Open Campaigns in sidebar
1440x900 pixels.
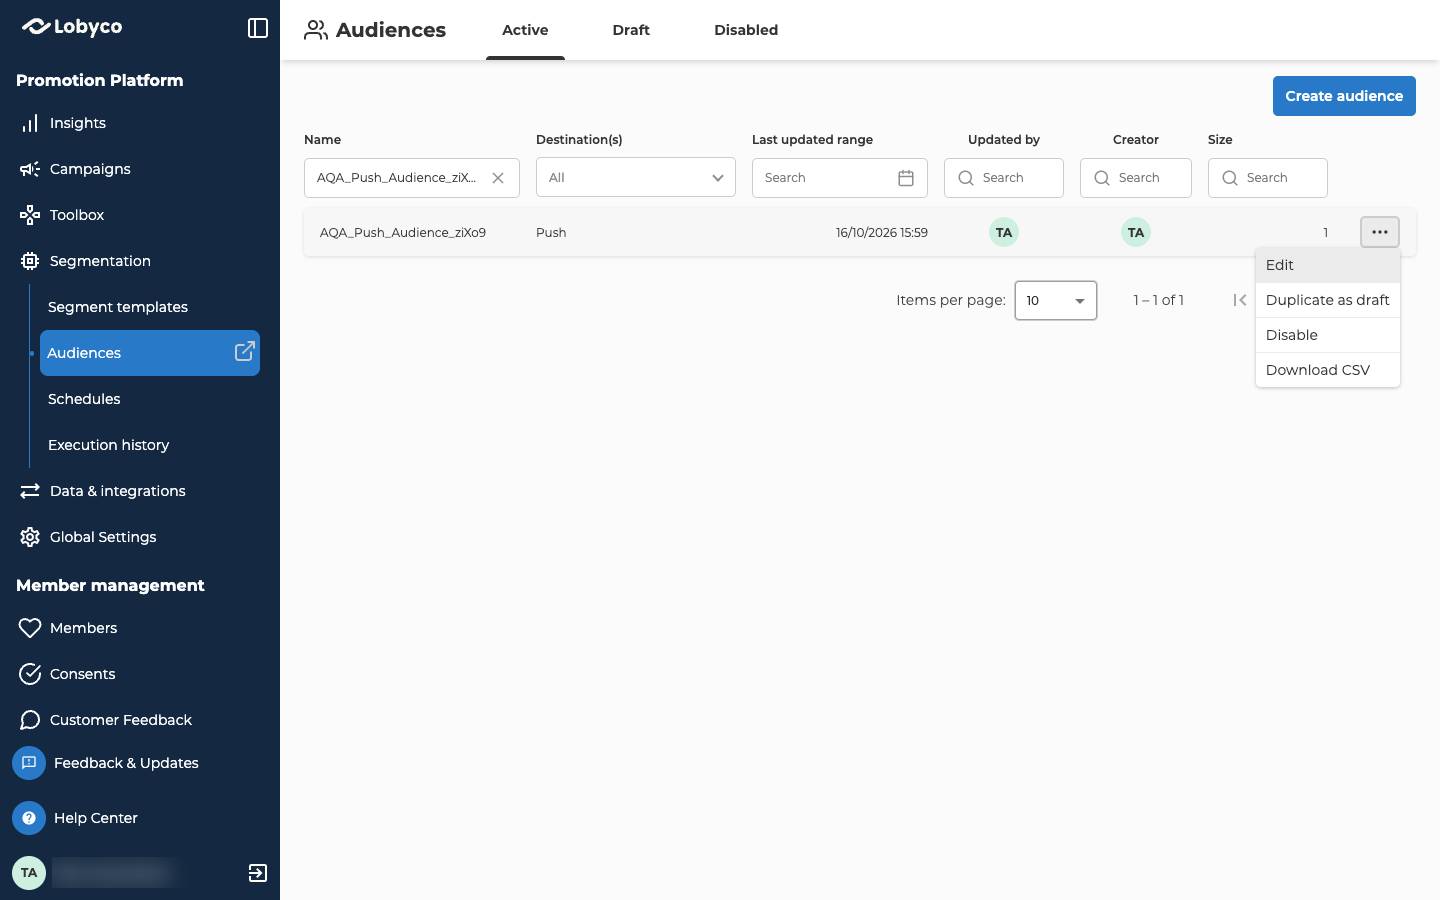point(90,169)
